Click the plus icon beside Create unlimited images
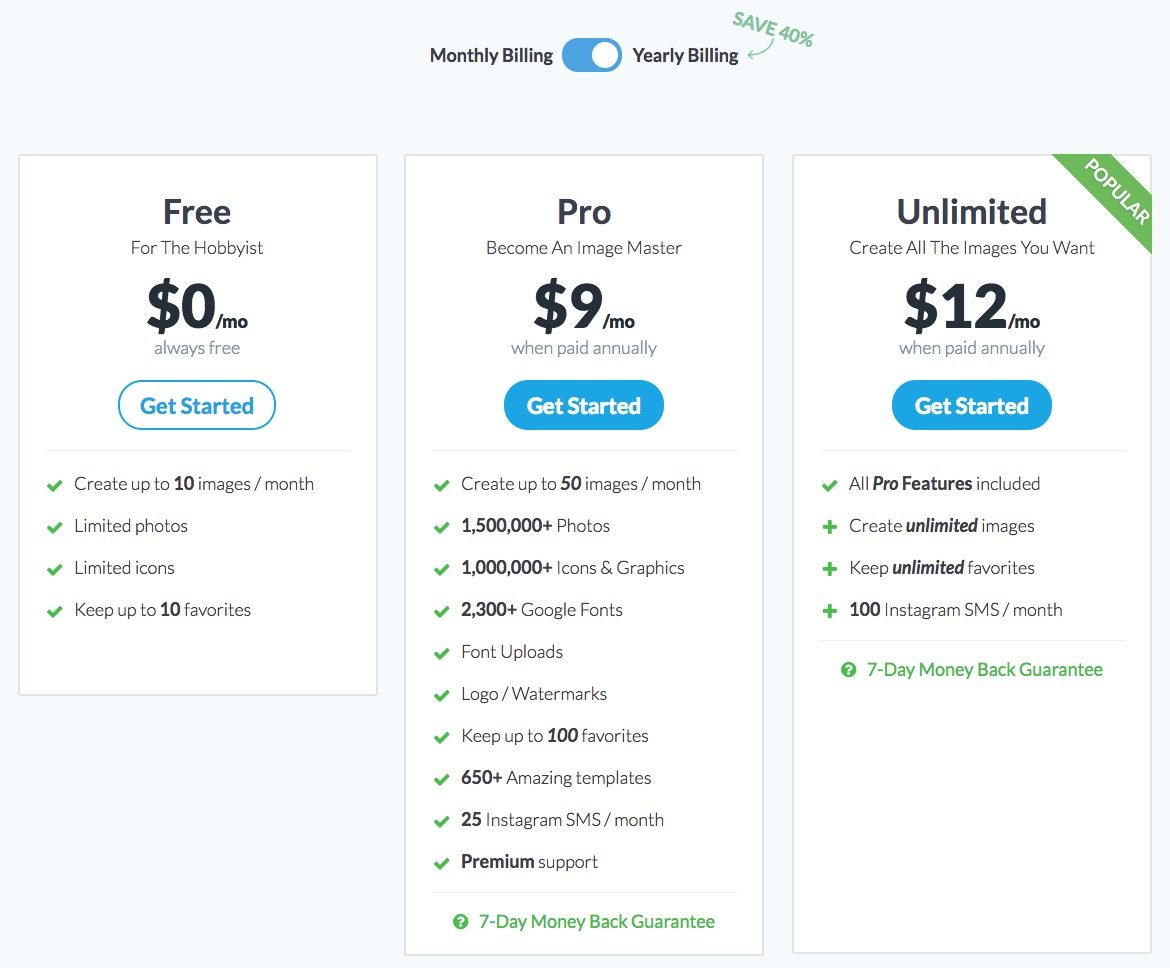The image size is (1170, 968). [829, 527]
